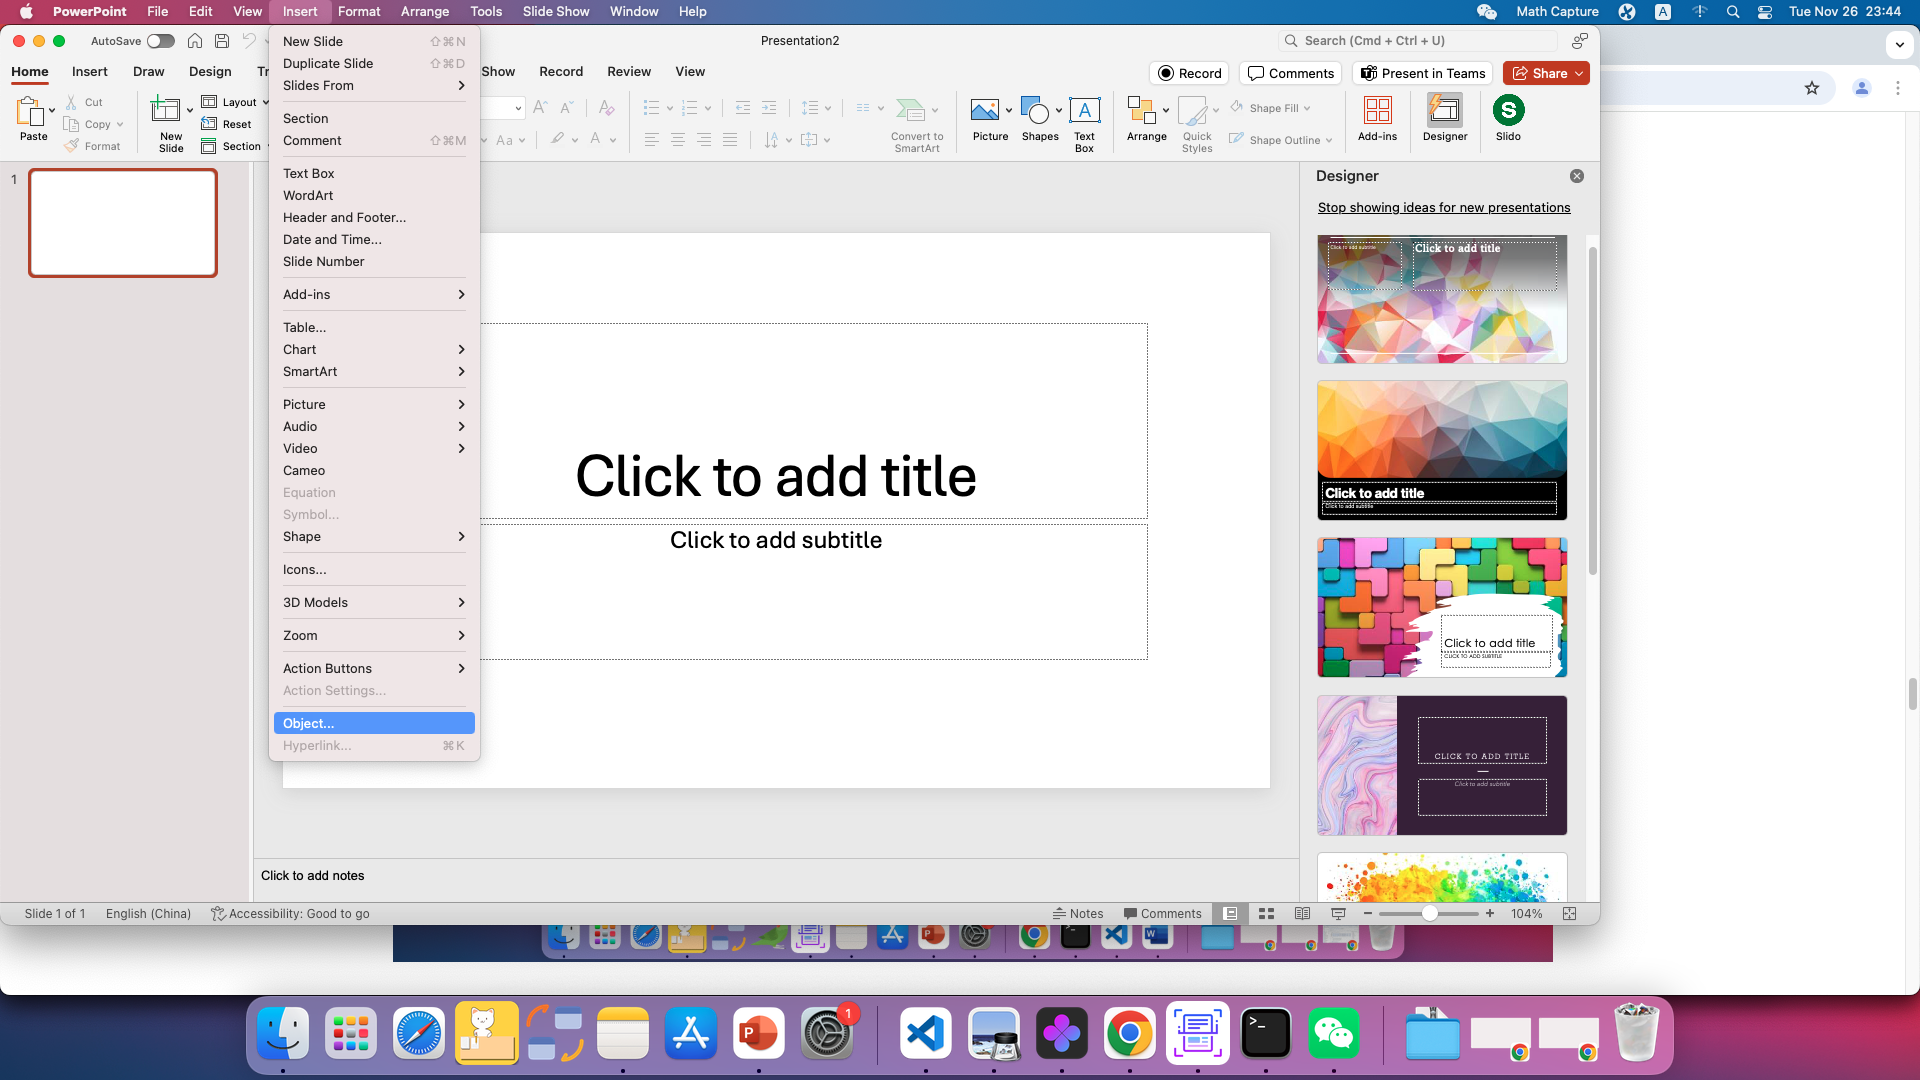Close the Designer pane

coord(1577,176)
